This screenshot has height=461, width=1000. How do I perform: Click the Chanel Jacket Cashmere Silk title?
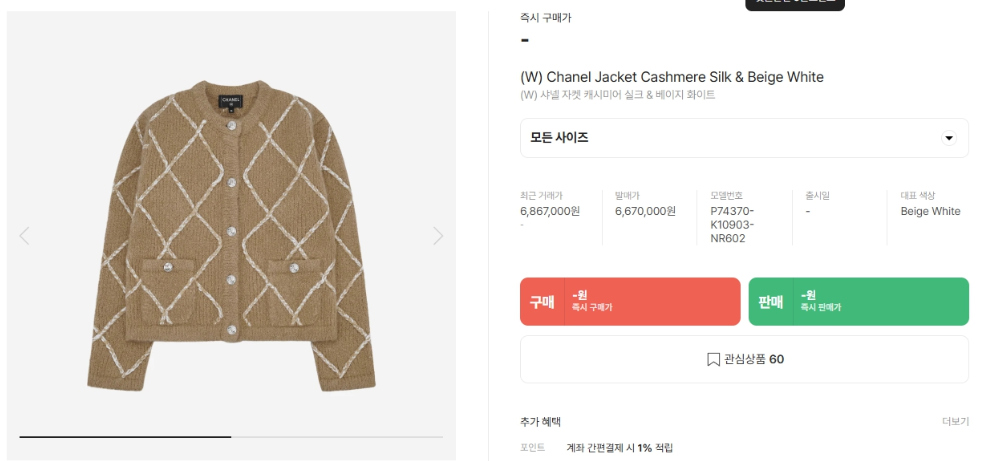[x=672, y=77]
